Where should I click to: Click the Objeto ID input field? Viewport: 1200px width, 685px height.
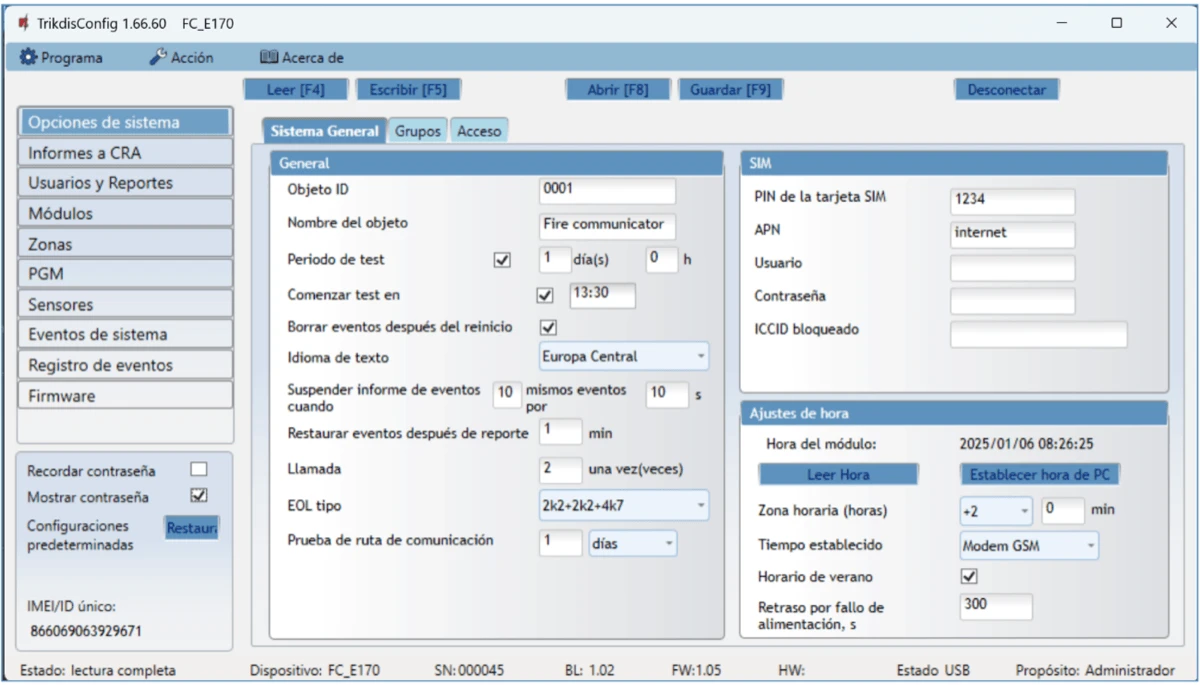click(x=607, y=190)
